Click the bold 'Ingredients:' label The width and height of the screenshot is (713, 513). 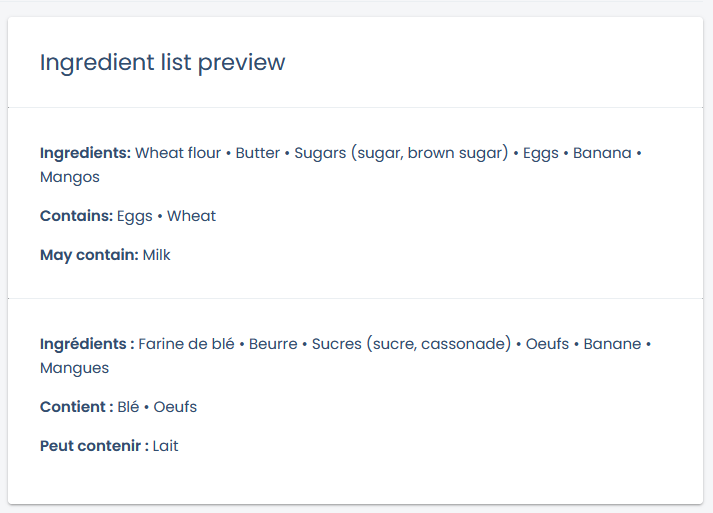click(x=85, y=153)
